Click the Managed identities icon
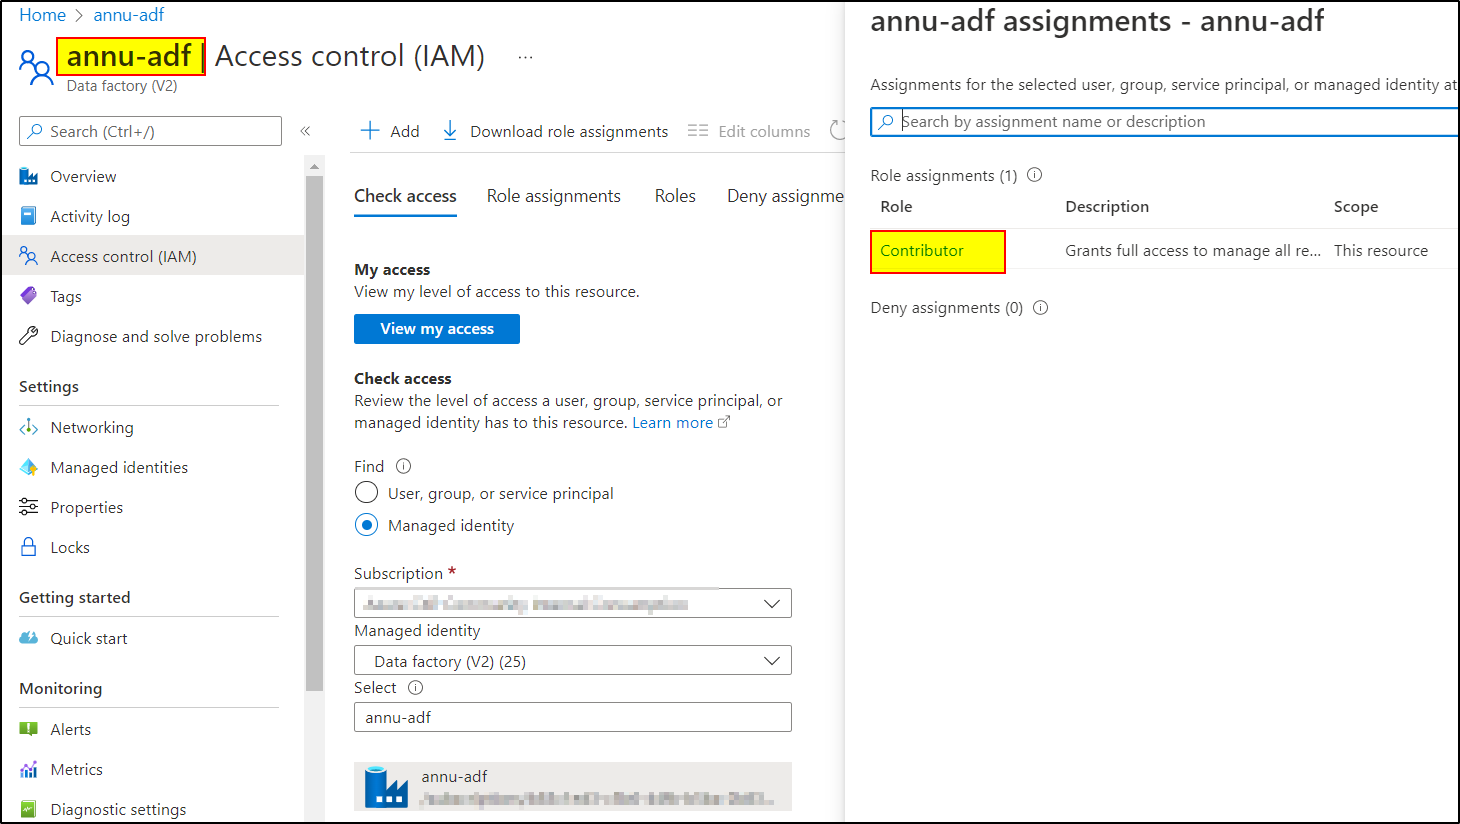The height and width of the screenshot is (824, 1460). point(29,468)
